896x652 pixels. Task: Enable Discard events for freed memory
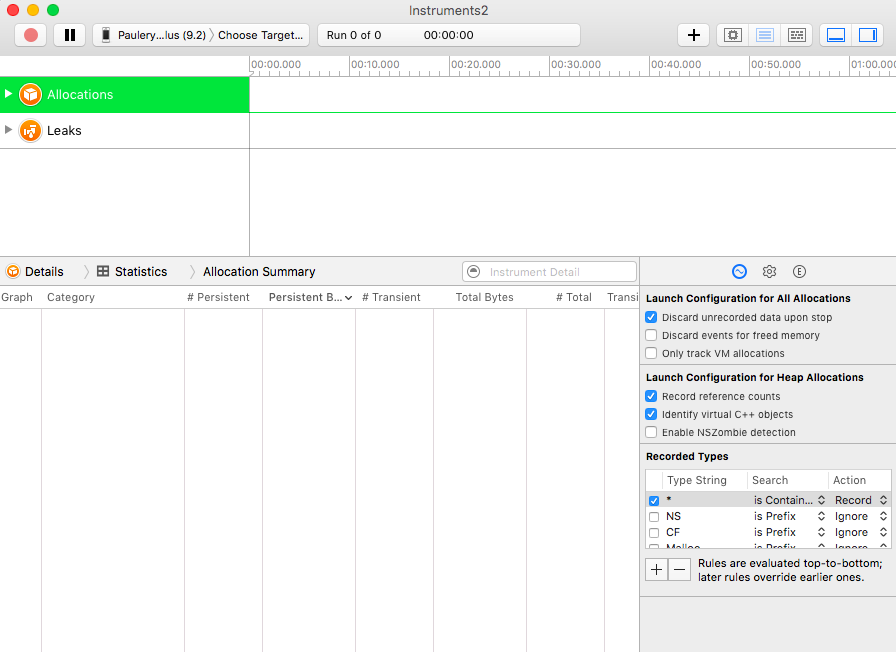coord(651,335)
